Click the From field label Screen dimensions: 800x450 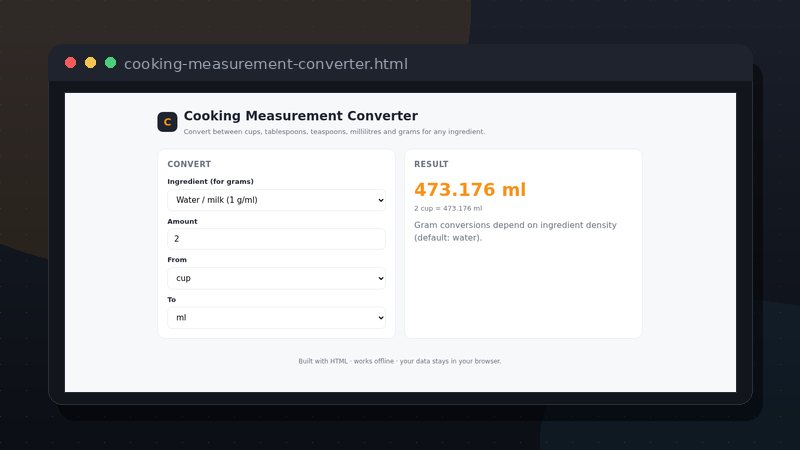point(177,260)
